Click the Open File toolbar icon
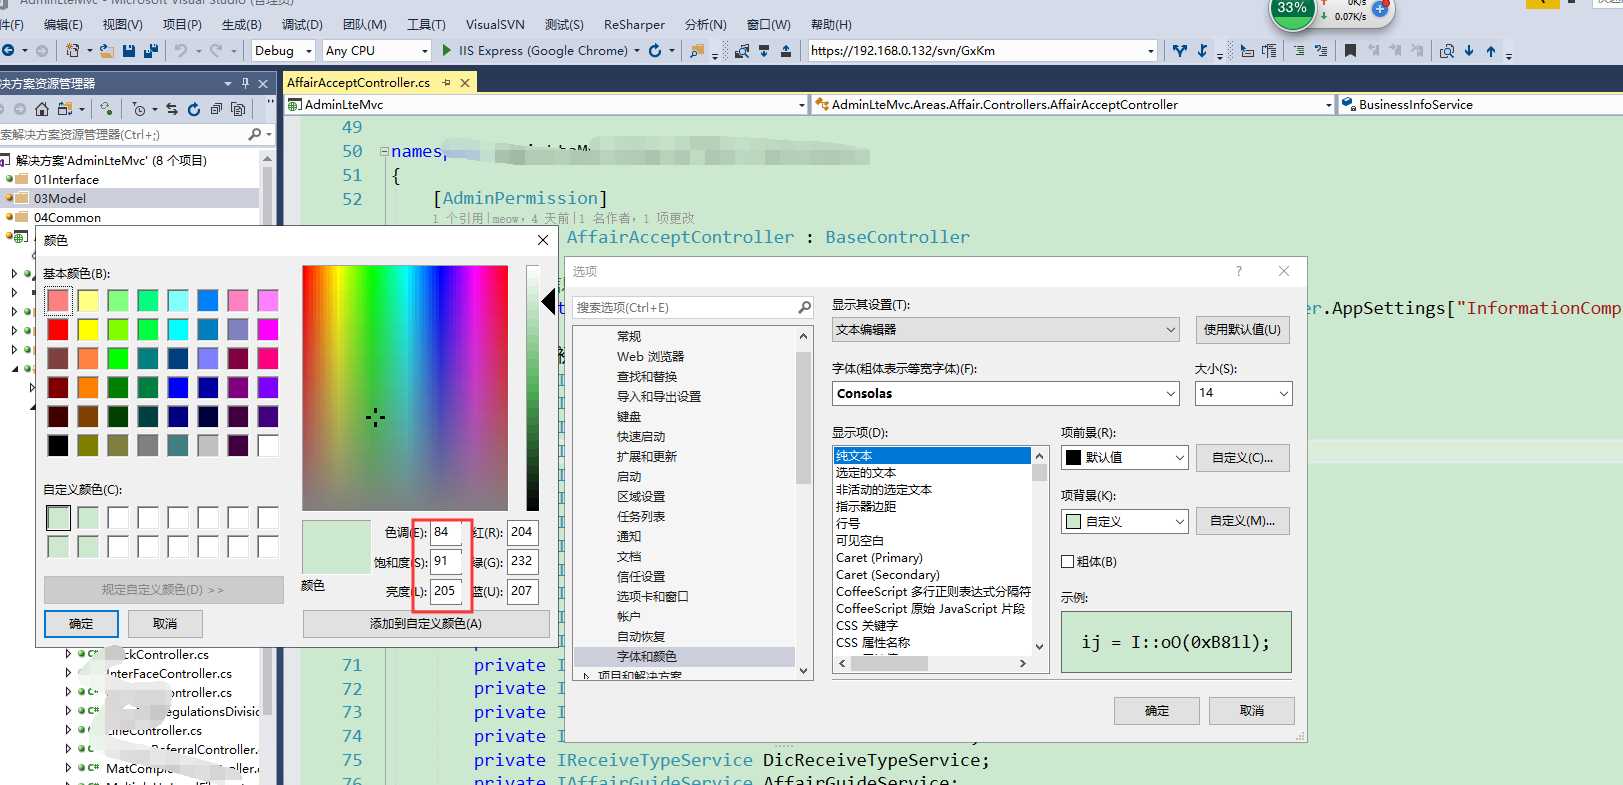 coord(106,50)
